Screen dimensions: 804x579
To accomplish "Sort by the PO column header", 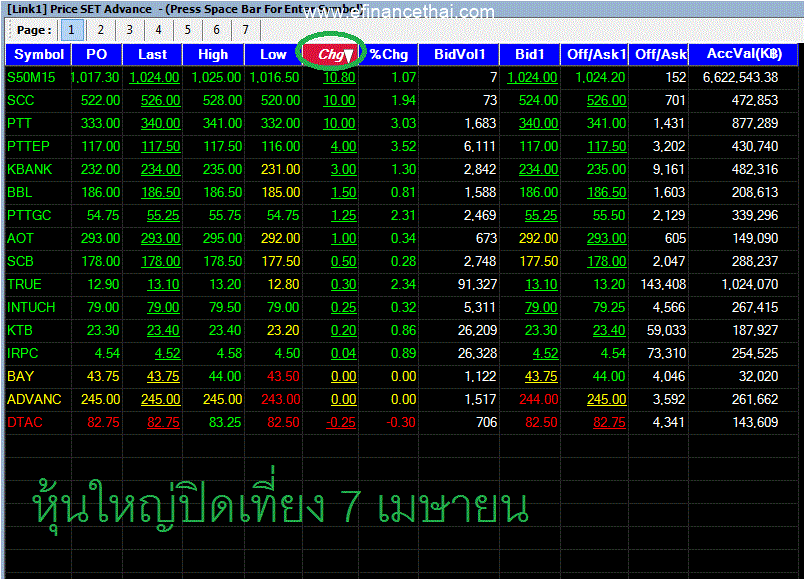I will tap(97, 54).
